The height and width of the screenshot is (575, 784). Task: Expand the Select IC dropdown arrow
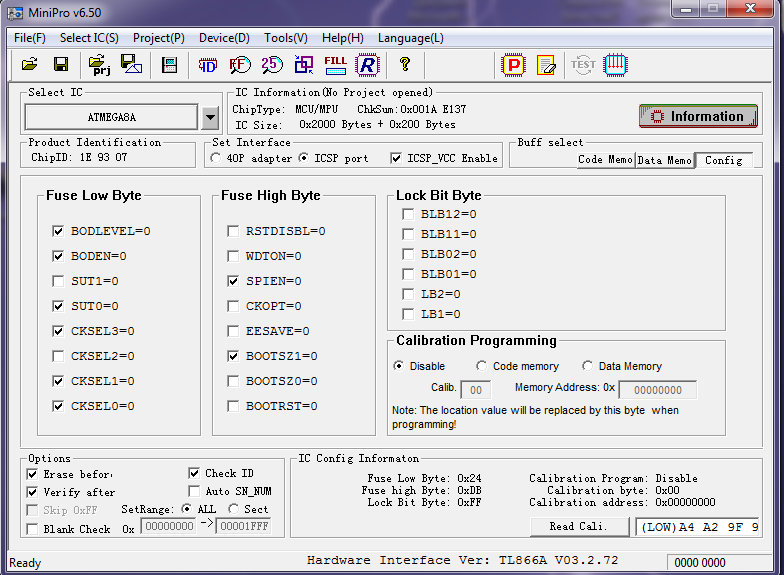[210, 117]
